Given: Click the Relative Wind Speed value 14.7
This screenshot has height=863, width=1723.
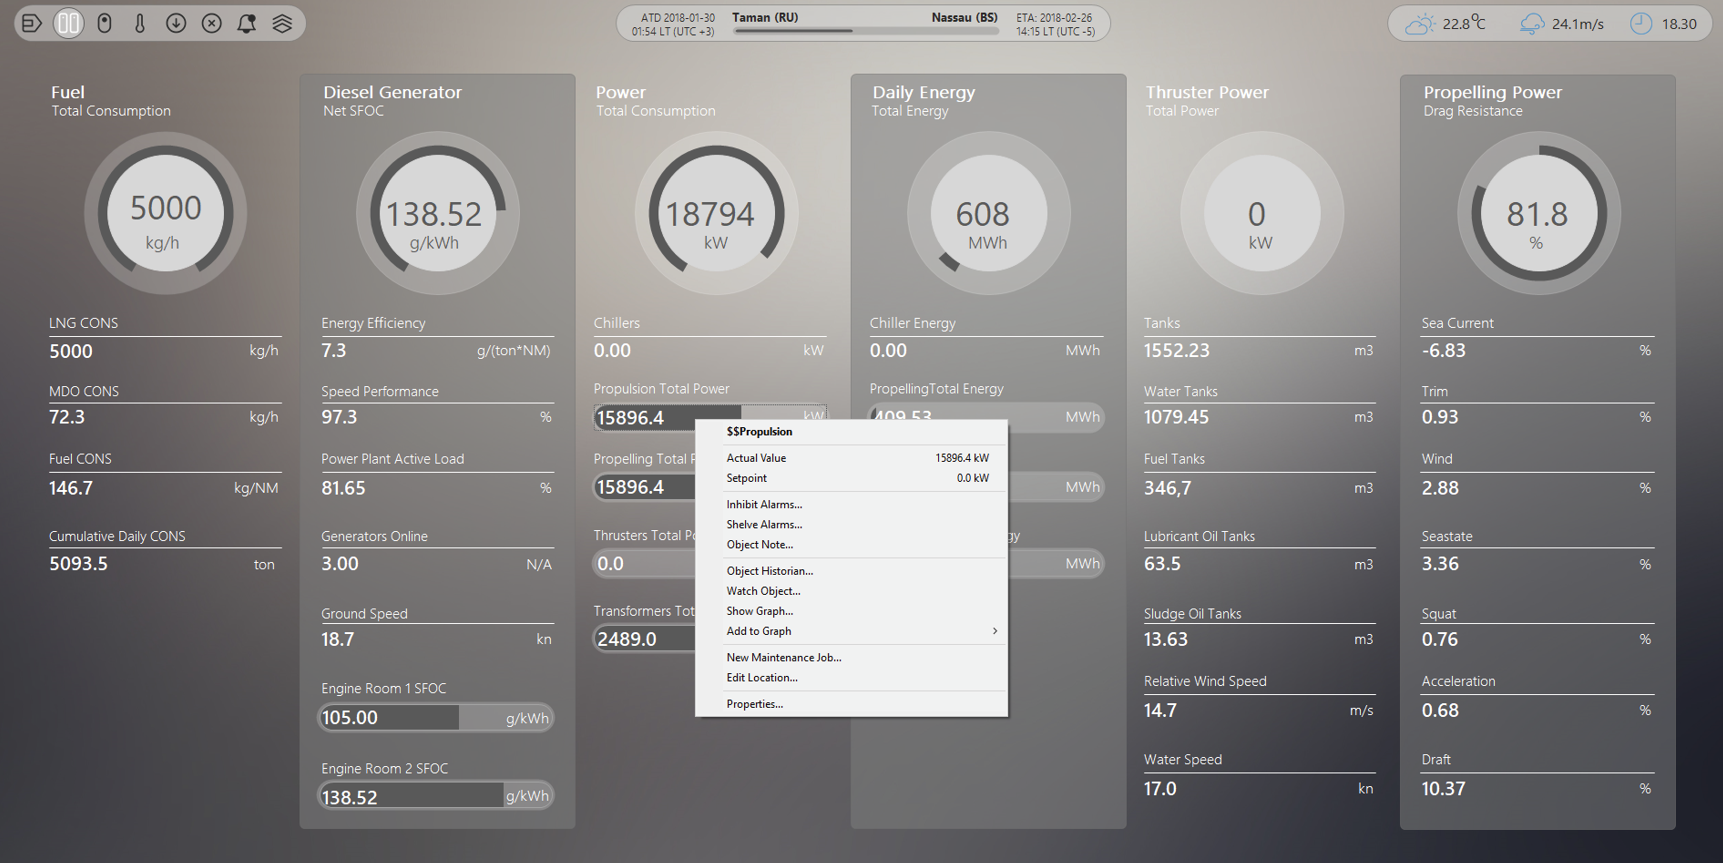Looking at the screenshot, I should pos(1160,711).
